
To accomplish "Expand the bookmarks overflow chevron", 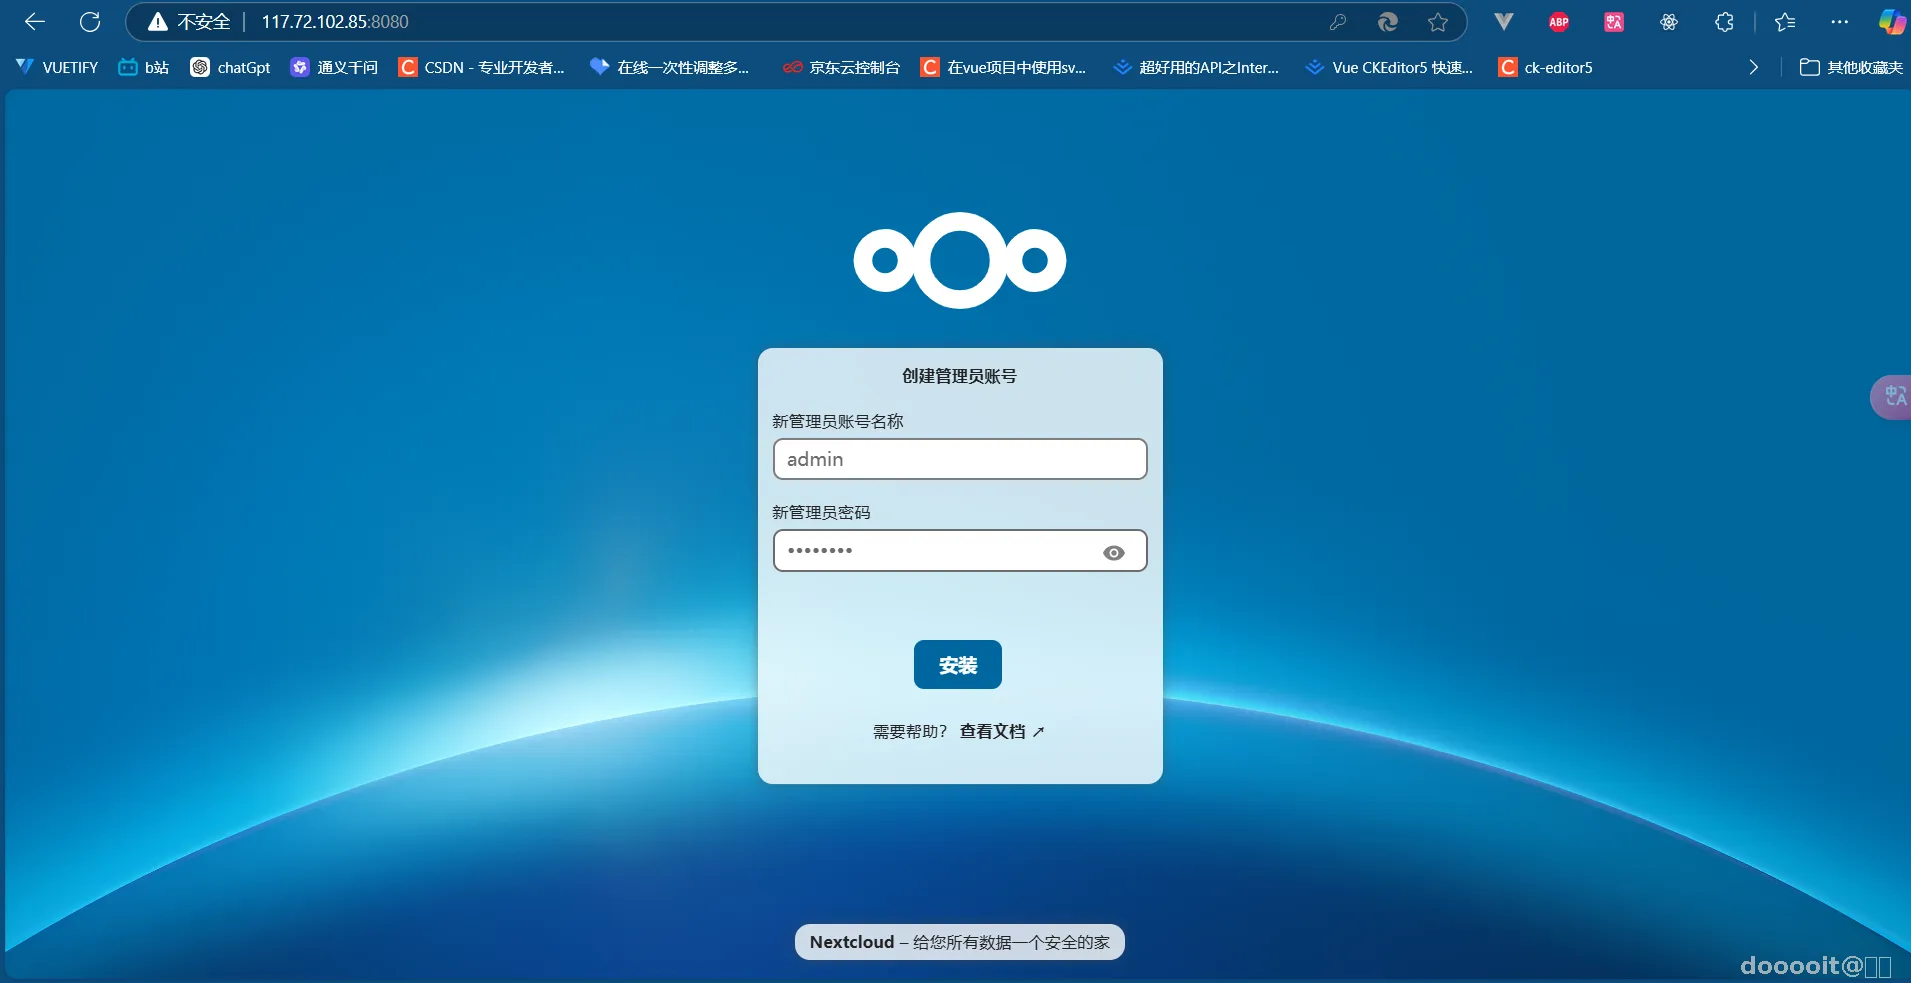I will (1754, 67).
